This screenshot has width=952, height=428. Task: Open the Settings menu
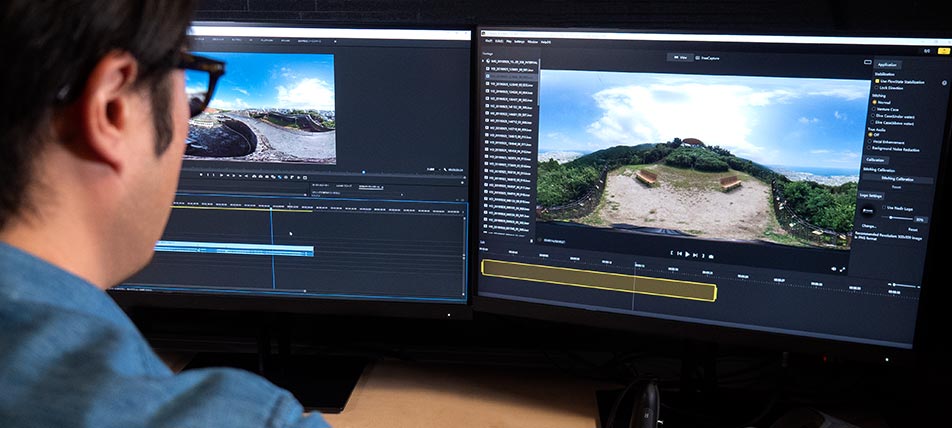(x=520, y=42)
